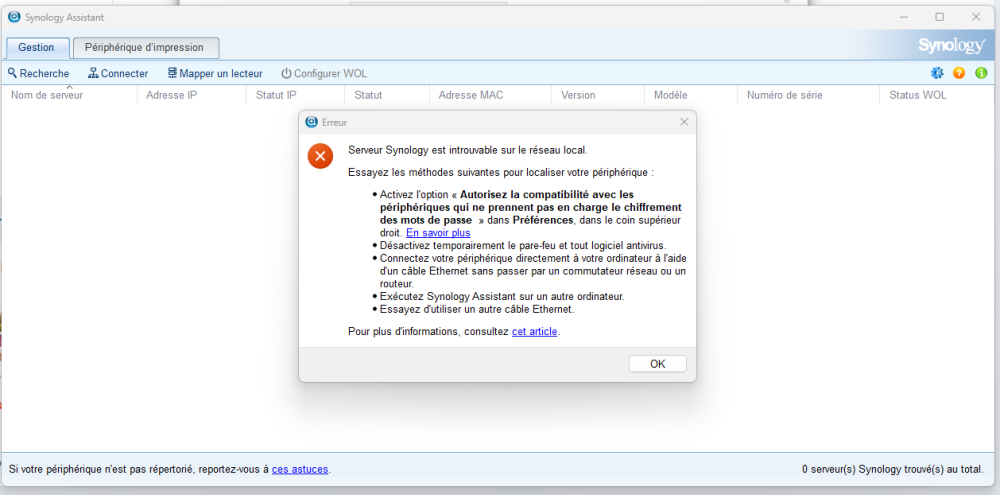
Task: Click the Erreur dialog title icon
Action: 312,122
